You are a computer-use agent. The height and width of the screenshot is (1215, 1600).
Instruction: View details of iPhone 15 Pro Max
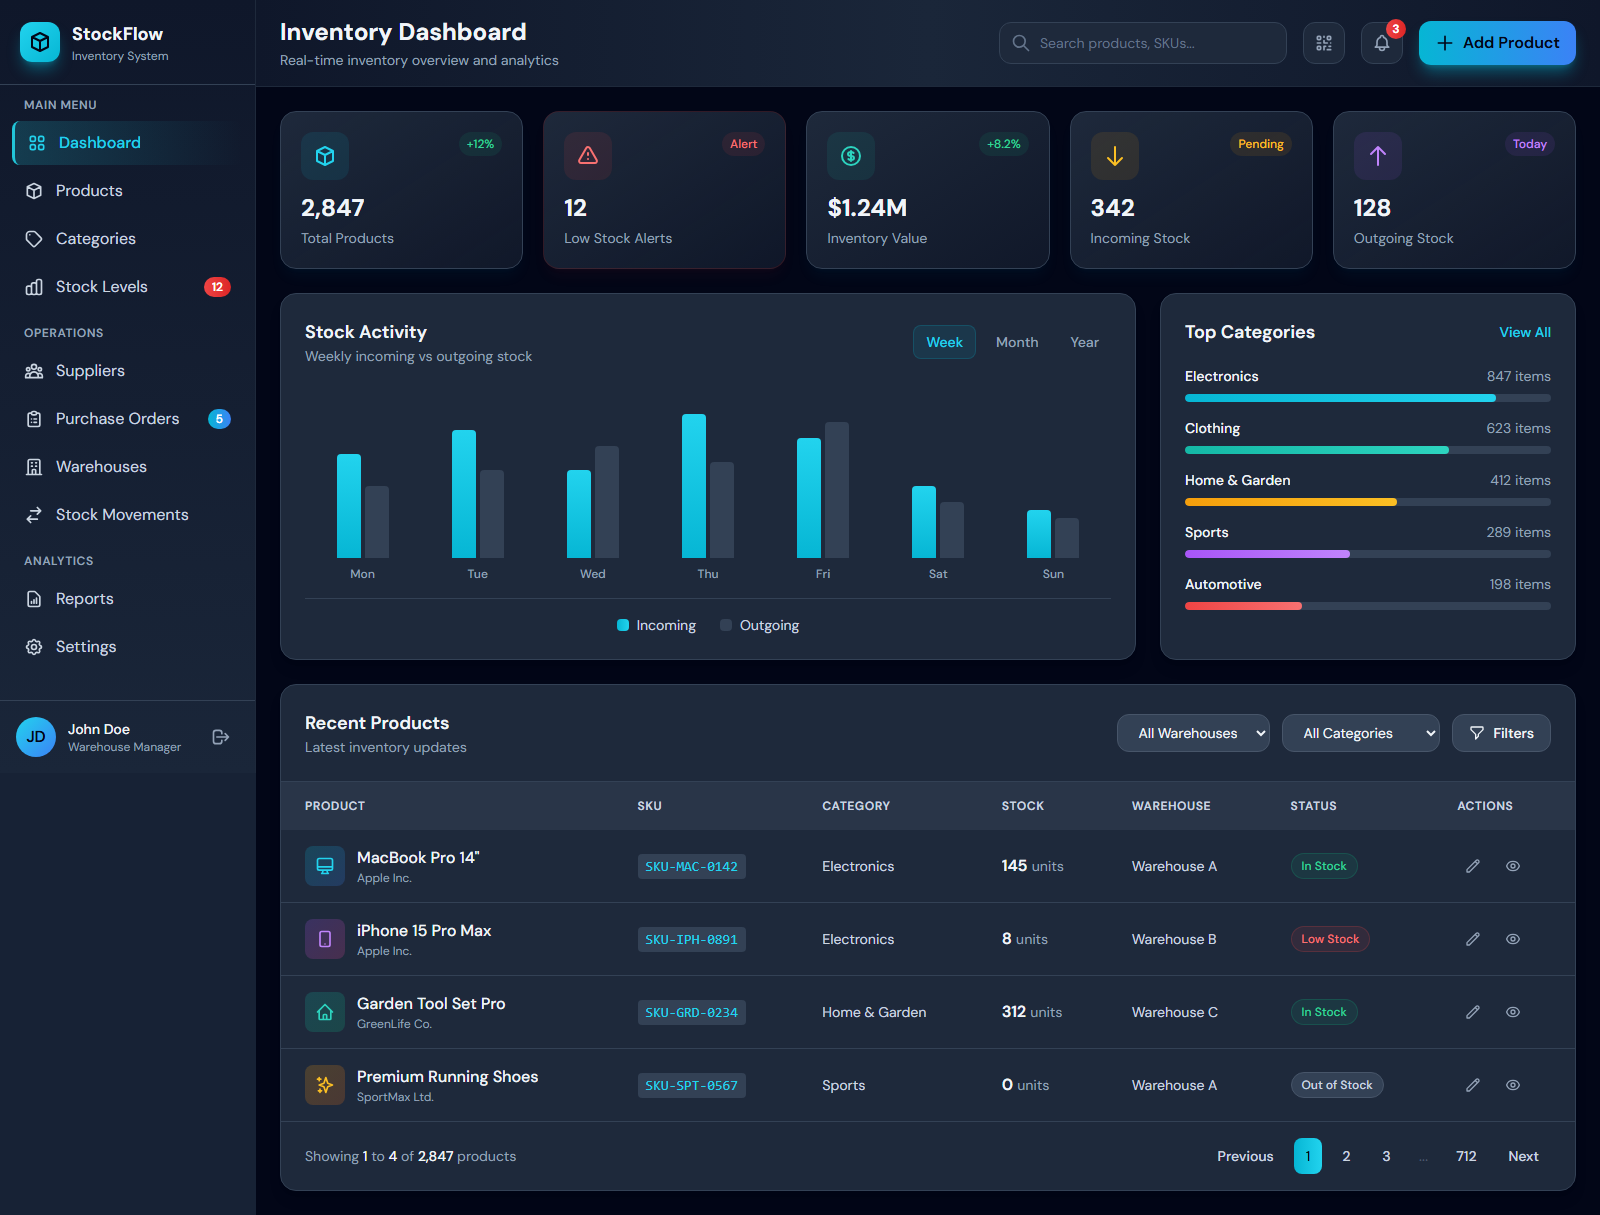tap(1512, 939)
